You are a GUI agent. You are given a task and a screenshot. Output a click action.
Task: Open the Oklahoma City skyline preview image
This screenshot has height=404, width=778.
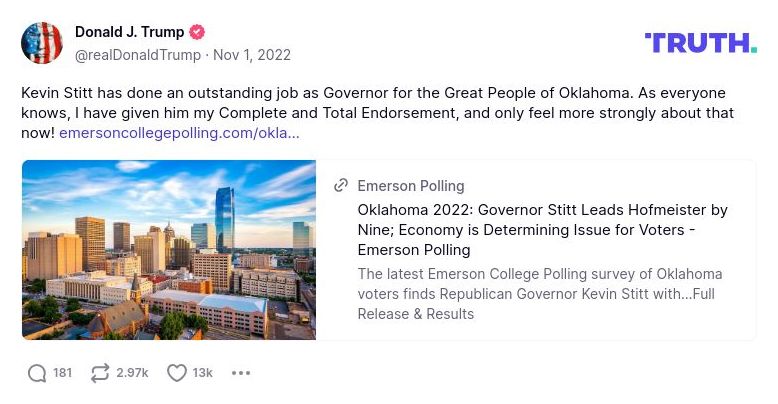pos(169,250)
